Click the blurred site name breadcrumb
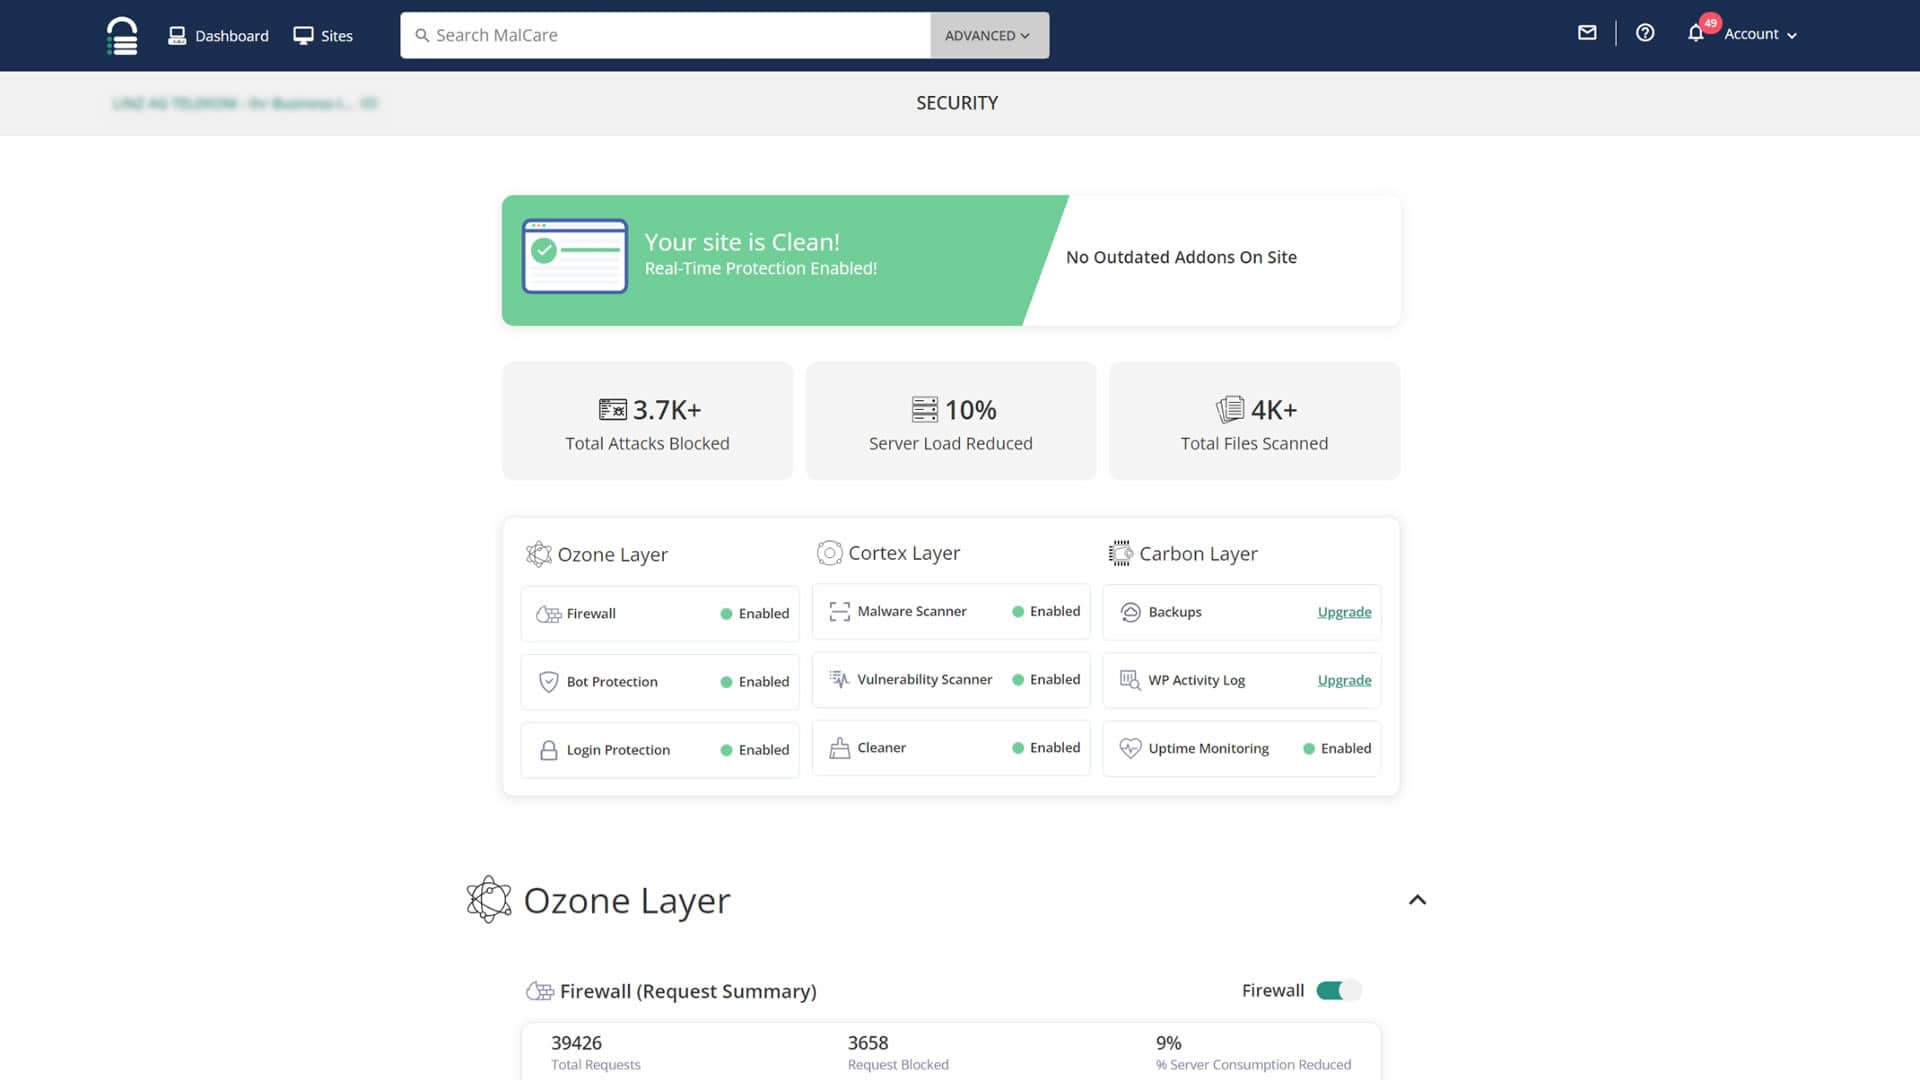The height and width of the screenshot is (1080, 1920). click(x=245, y=103)
